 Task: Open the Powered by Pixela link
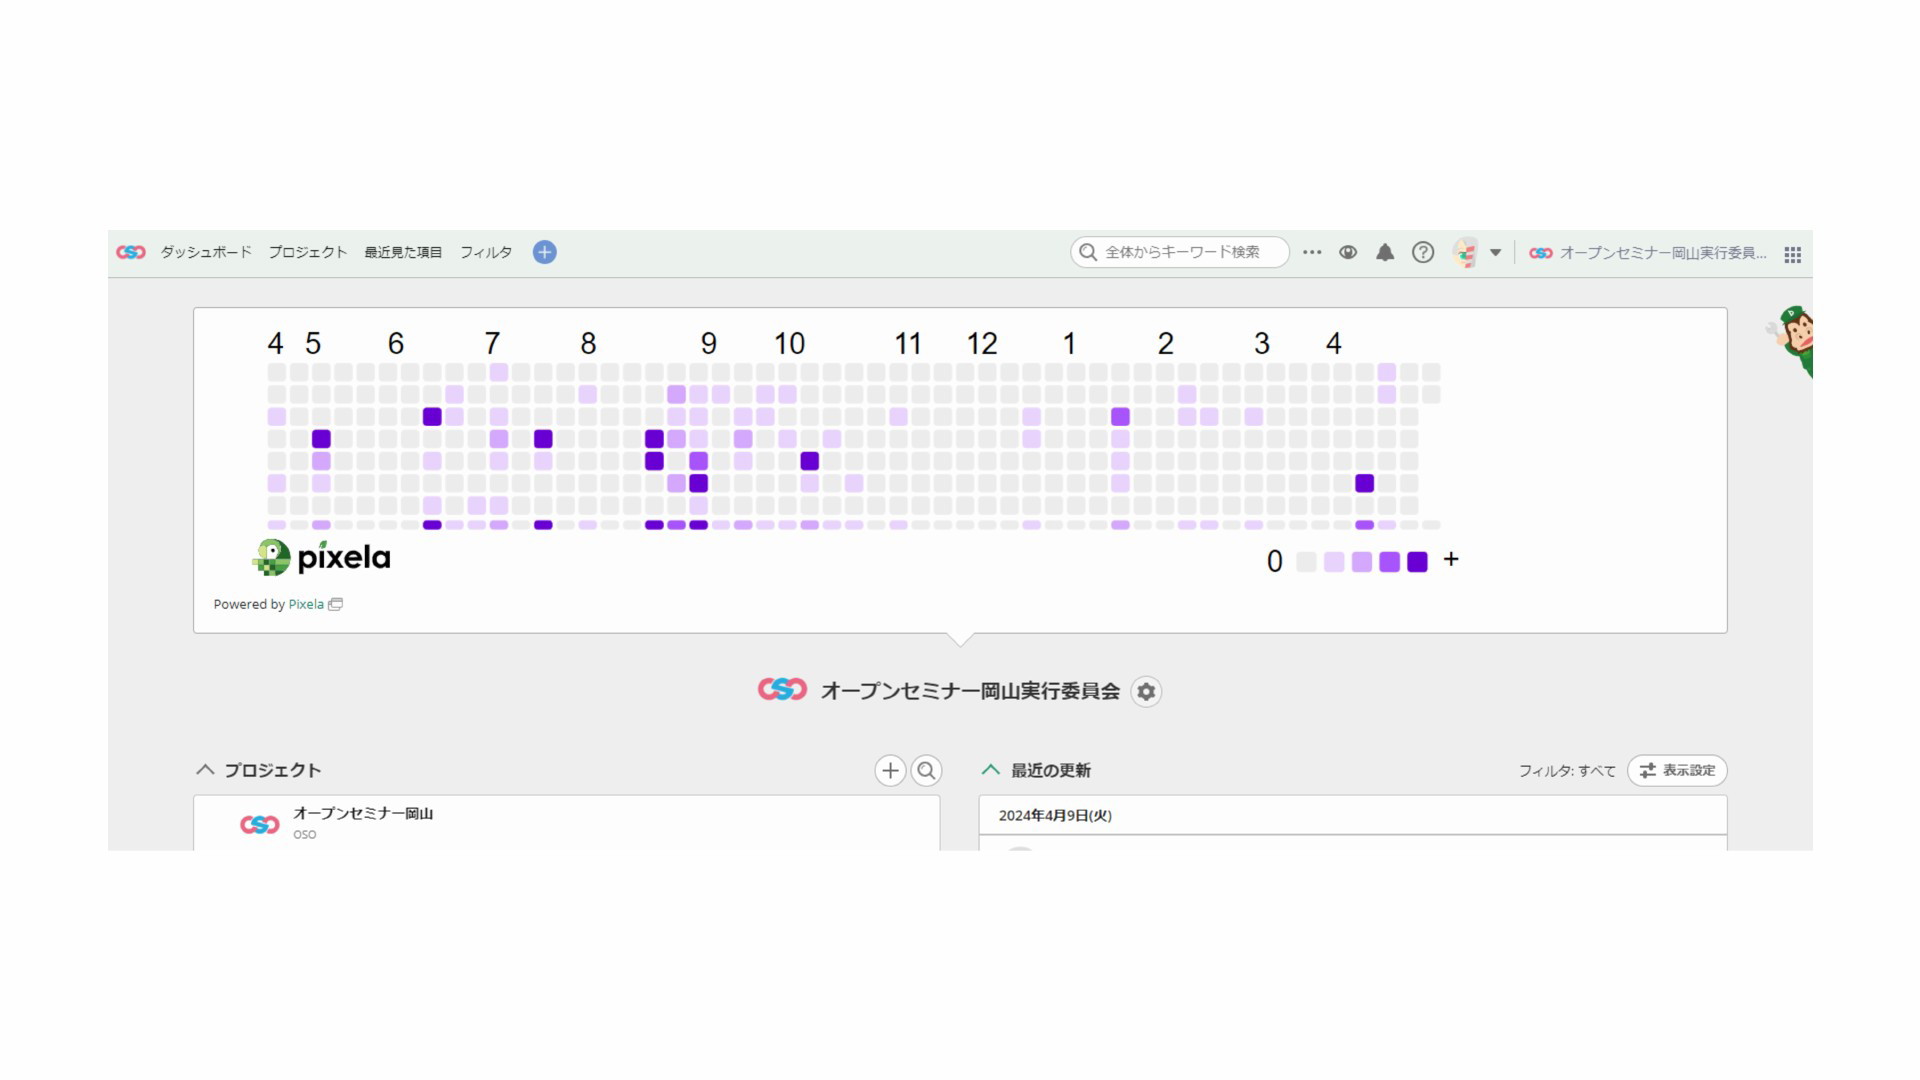306,604
